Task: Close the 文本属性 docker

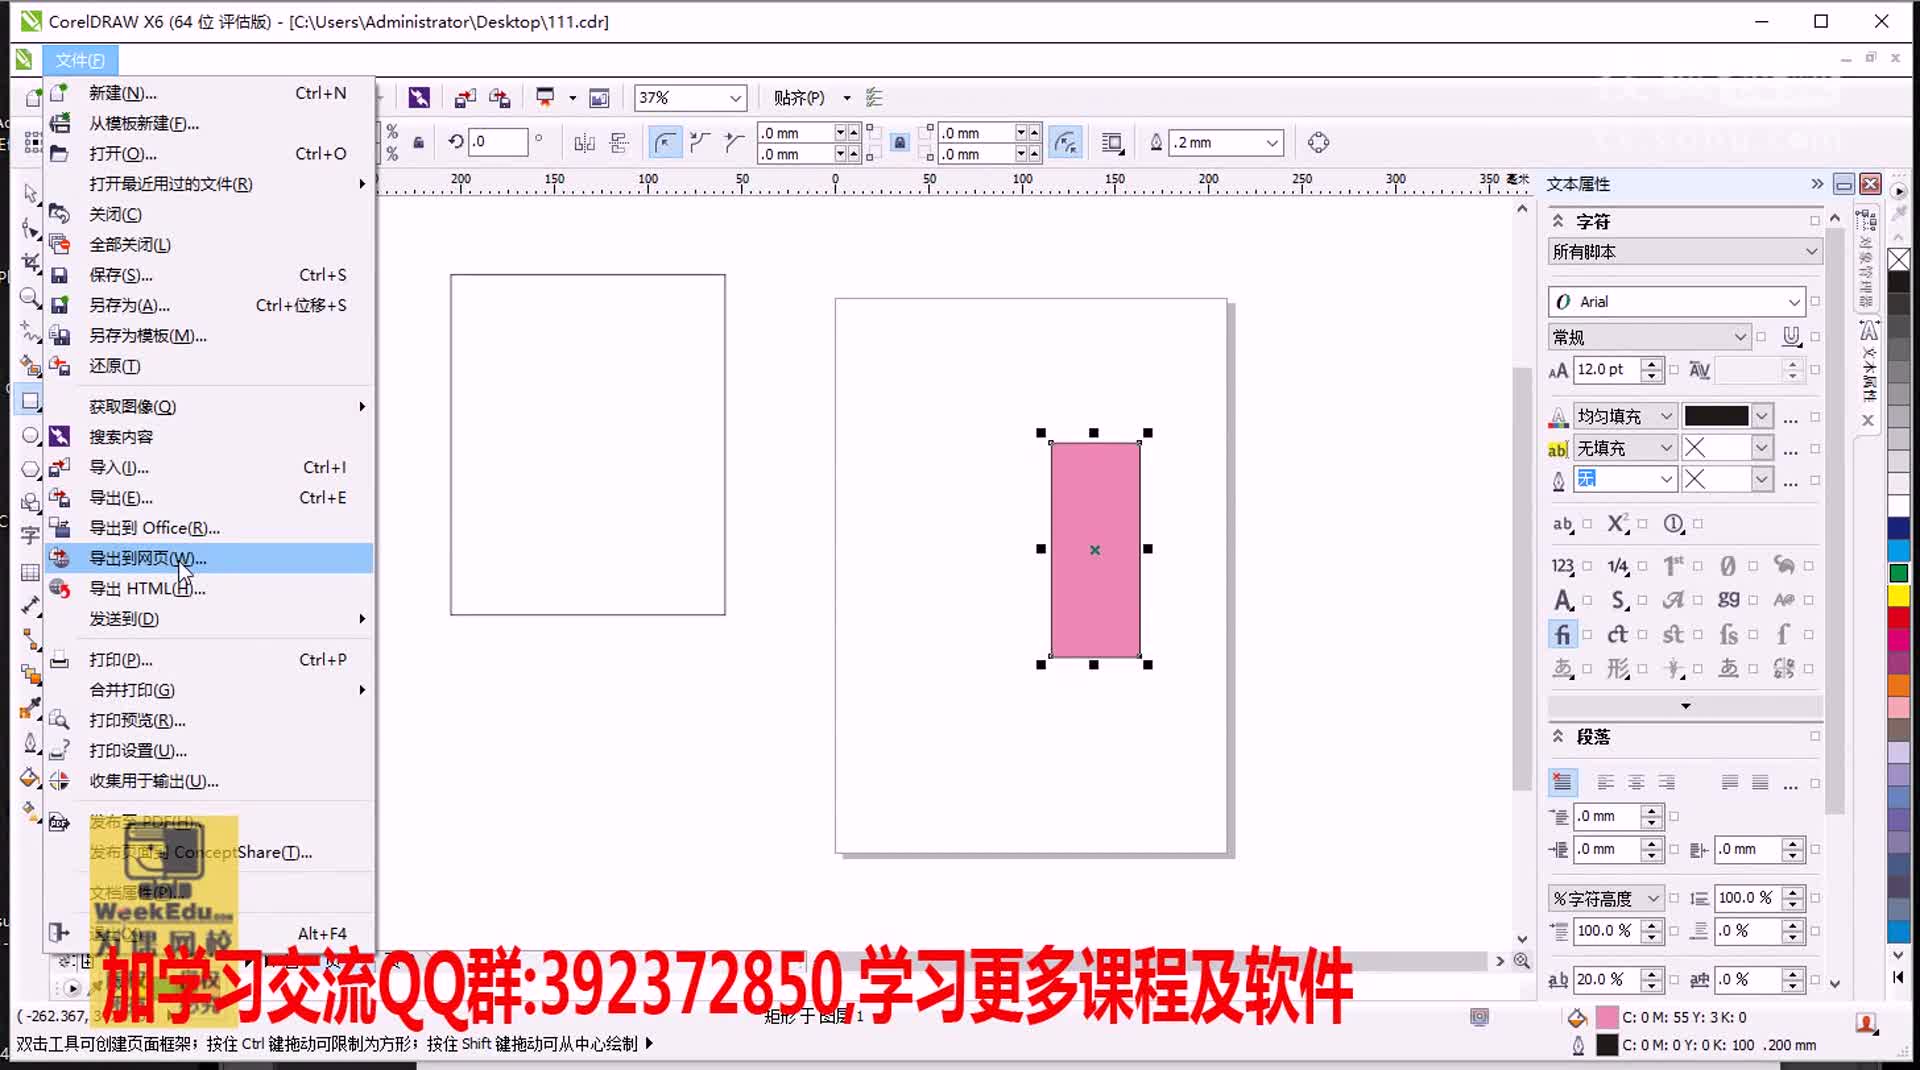Action: pyautogui.click(x=1870, y=184)
